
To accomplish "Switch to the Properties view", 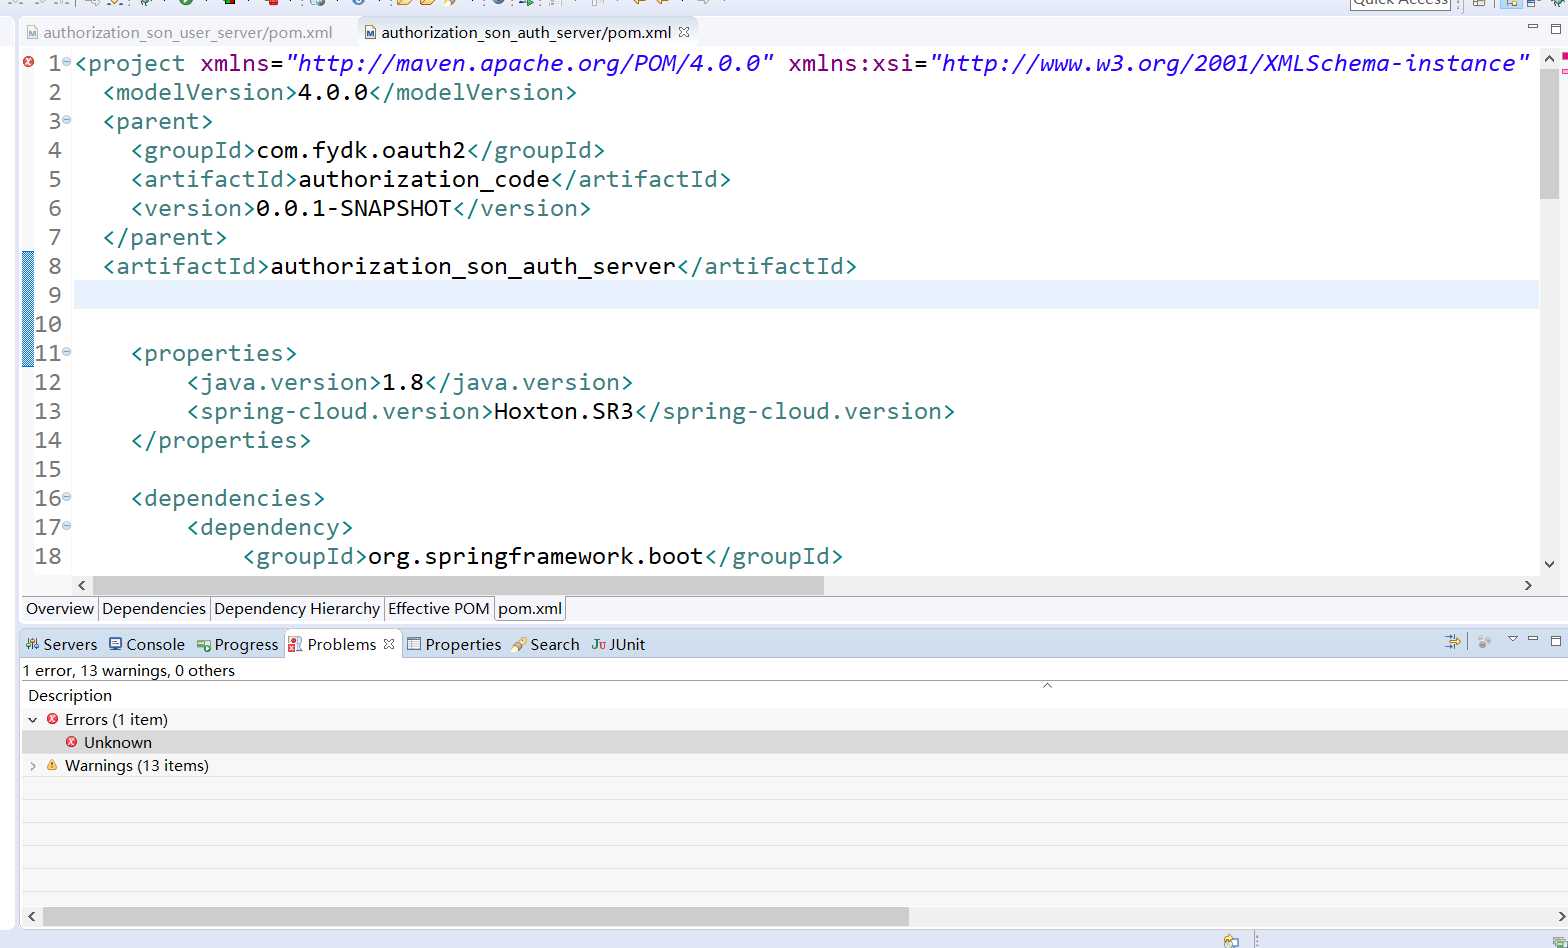I will click(454, 645).
